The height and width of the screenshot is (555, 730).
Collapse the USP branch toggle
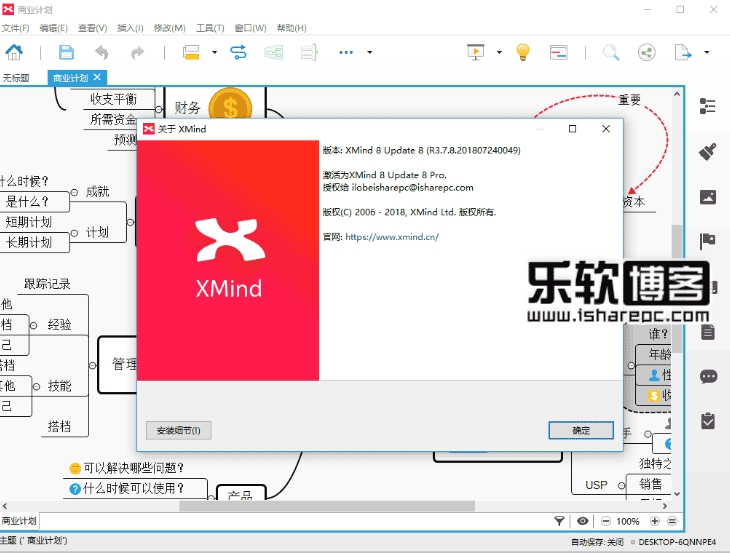pos(622,486)
